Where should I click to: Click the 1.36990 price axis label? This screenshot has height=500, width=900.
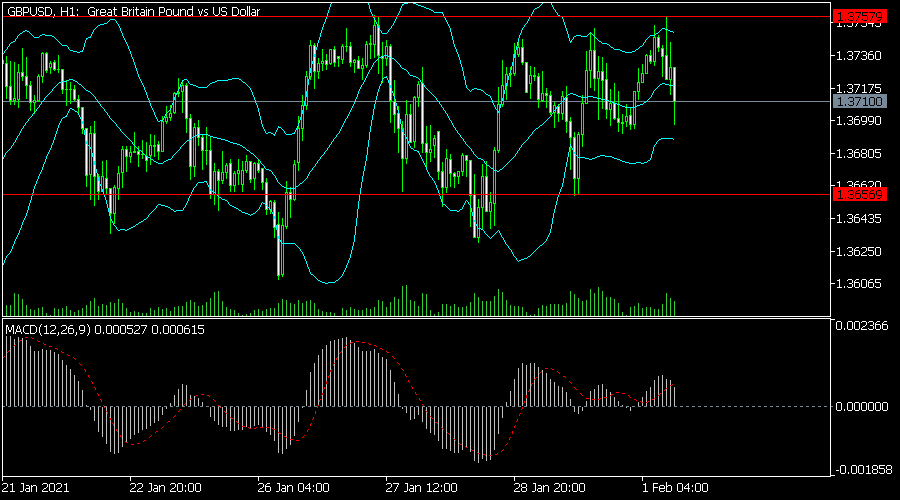[x=858, y=121]
